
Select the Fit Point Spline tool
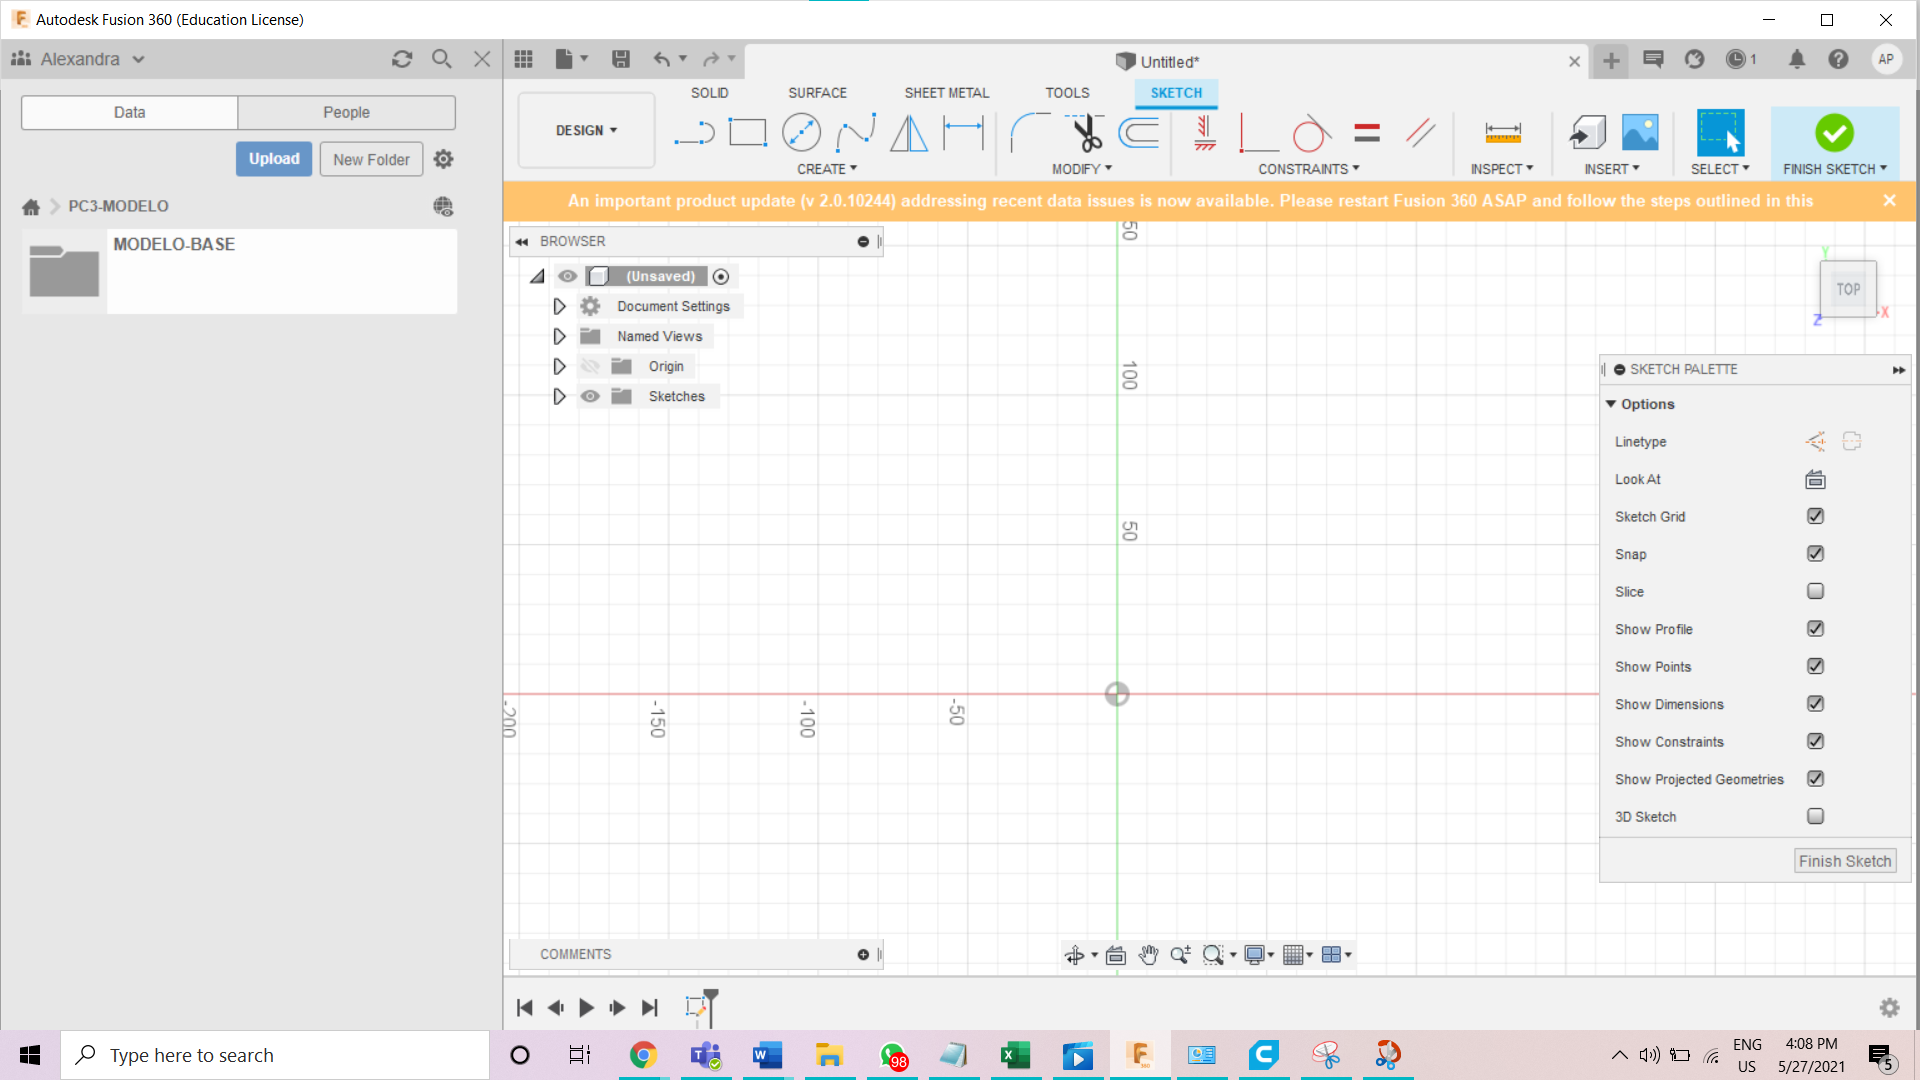(x=855, y=132)
